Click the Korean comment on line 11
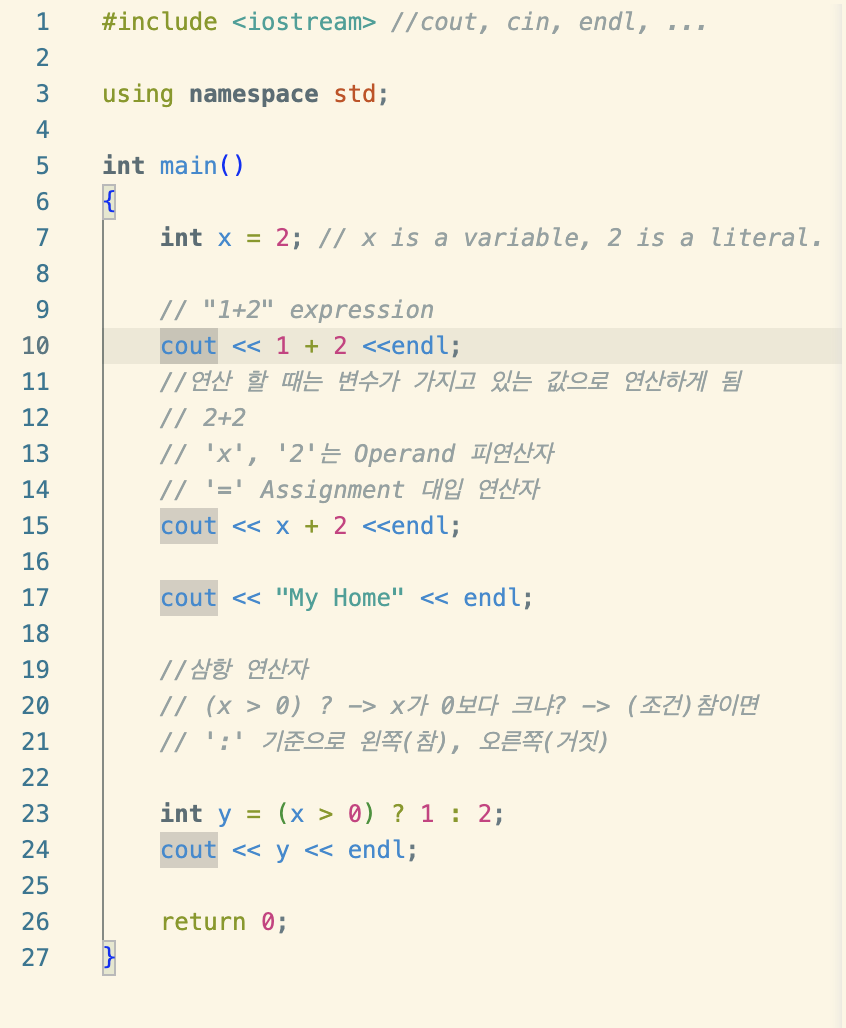Image resolution: width=846 pixels, height=1028 pixels. click(x=451, y=382)
